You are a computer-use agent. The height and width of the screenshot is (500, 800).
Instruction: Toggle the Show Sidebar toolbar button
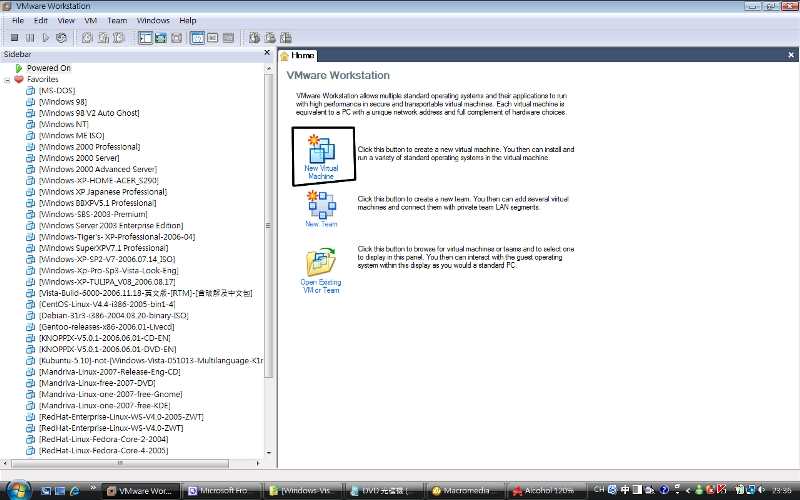pyautogui.click(x=145, y=38)
